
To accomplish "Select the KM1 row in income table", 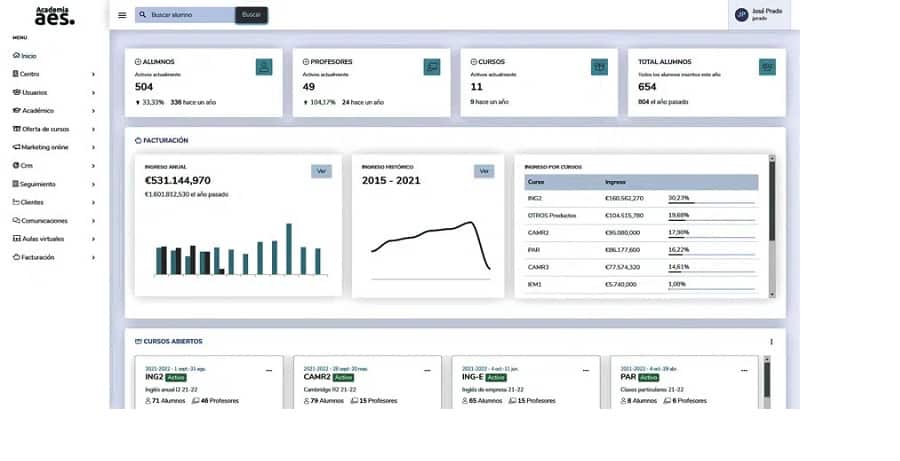I will [x=641, y=285].
